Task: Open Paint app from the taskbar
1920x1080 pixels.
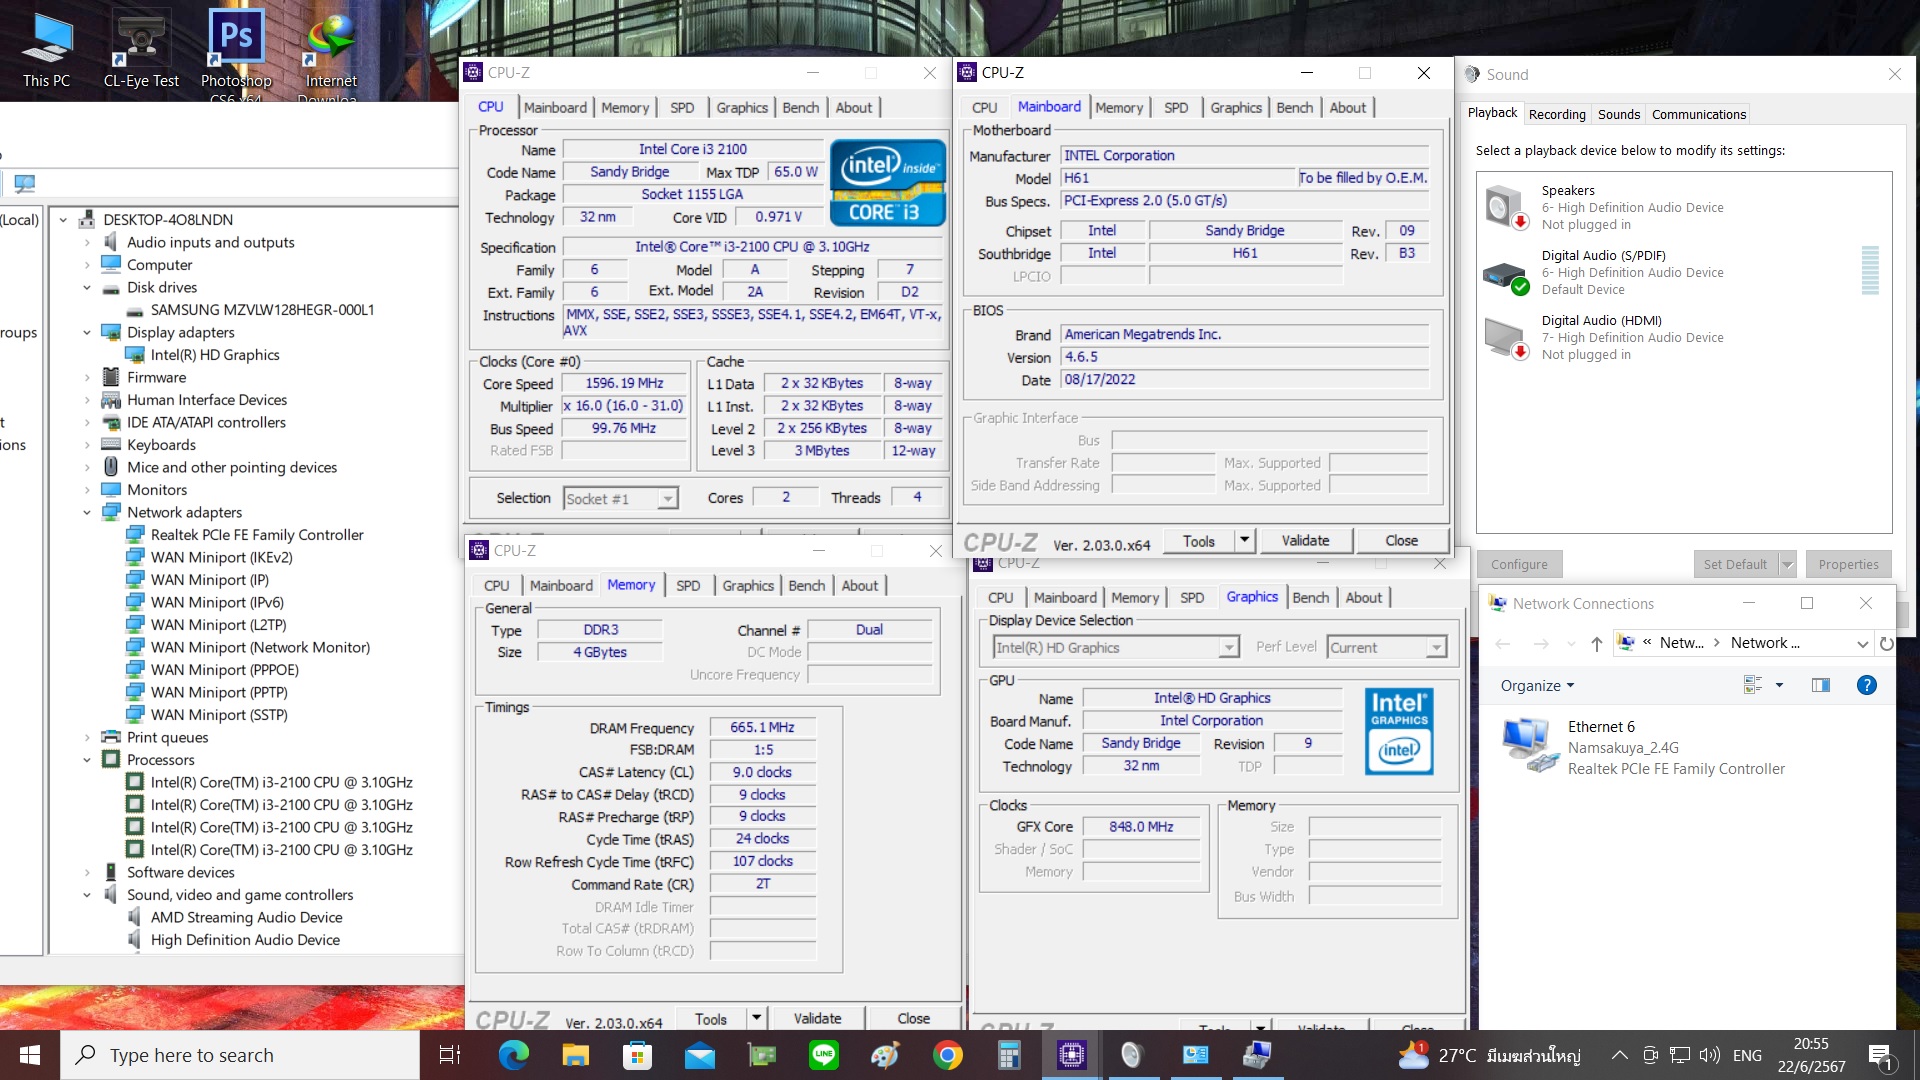Action: pos(885,1055)
